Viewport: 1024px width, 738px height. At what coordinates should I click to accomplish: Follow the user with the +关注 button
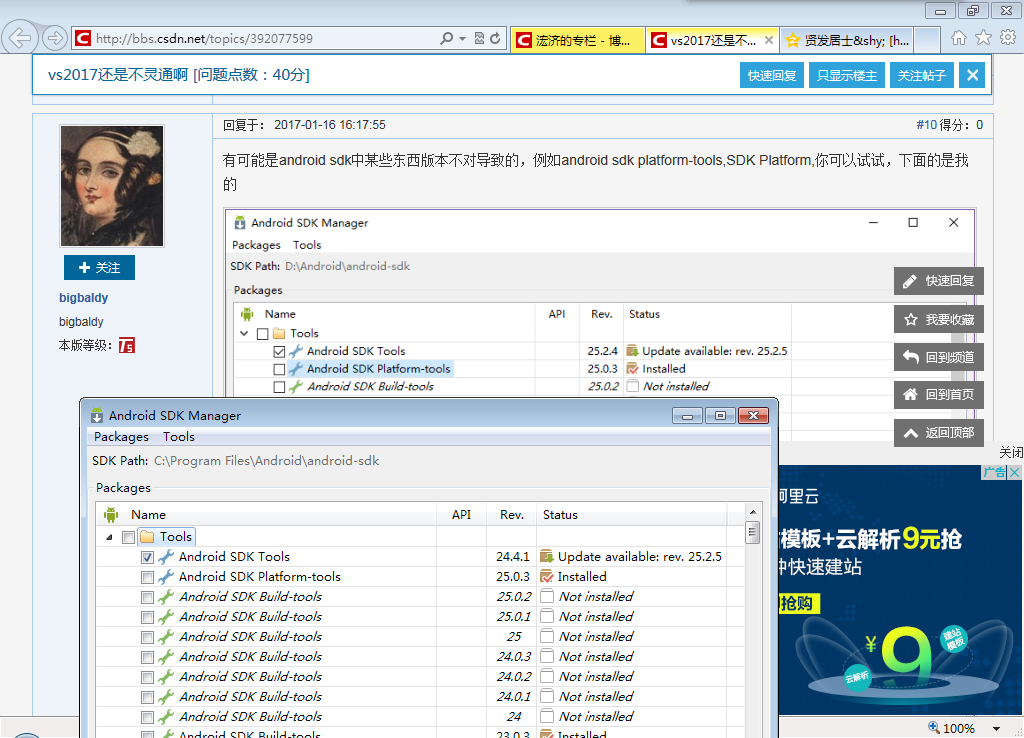coord(99,267)
